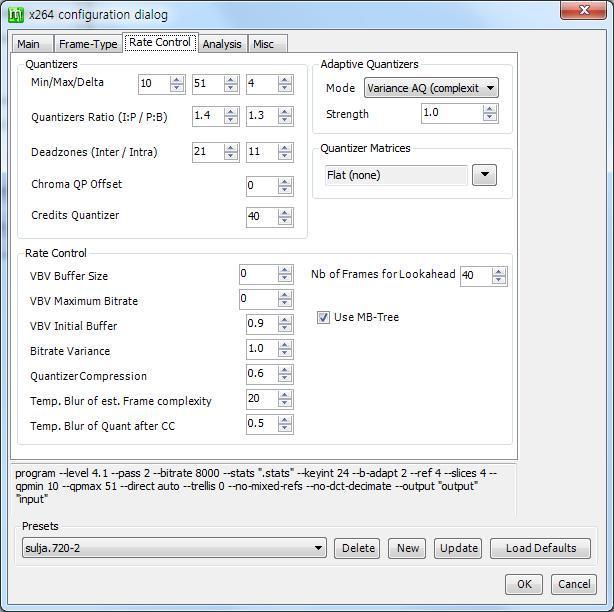Screen dimensions: 614x612
Task: Click the Bitrate Variance field showing 1.0
Action: 262,349
